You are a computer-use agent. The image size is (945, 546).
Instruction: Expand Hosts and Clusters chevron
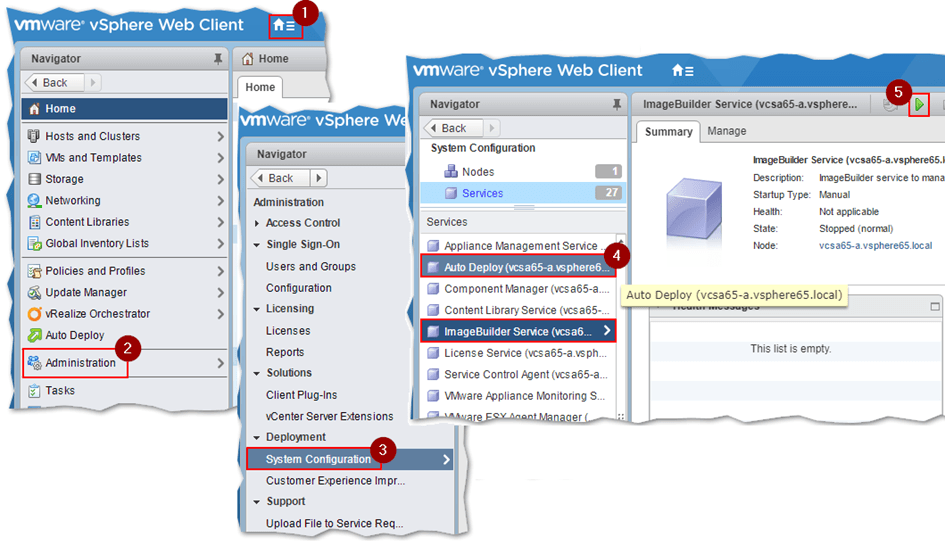[220, 137]
